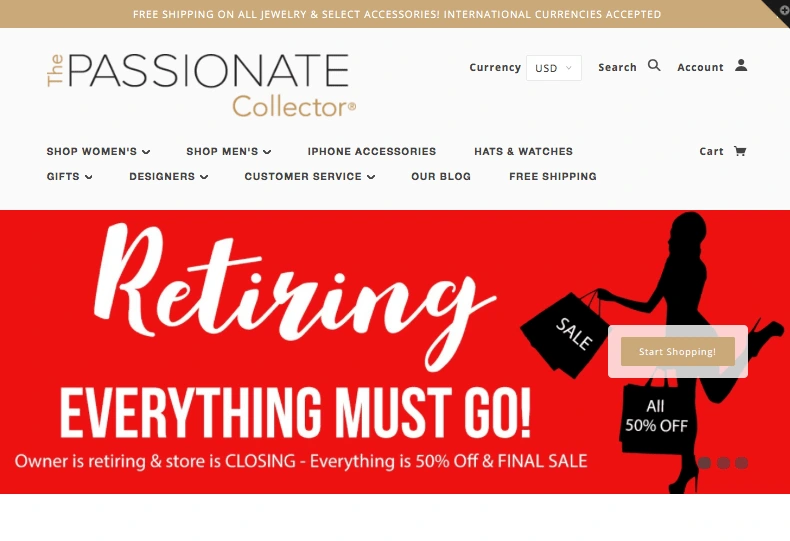Go to iPhone Accessories menu item

click(372, 151)
